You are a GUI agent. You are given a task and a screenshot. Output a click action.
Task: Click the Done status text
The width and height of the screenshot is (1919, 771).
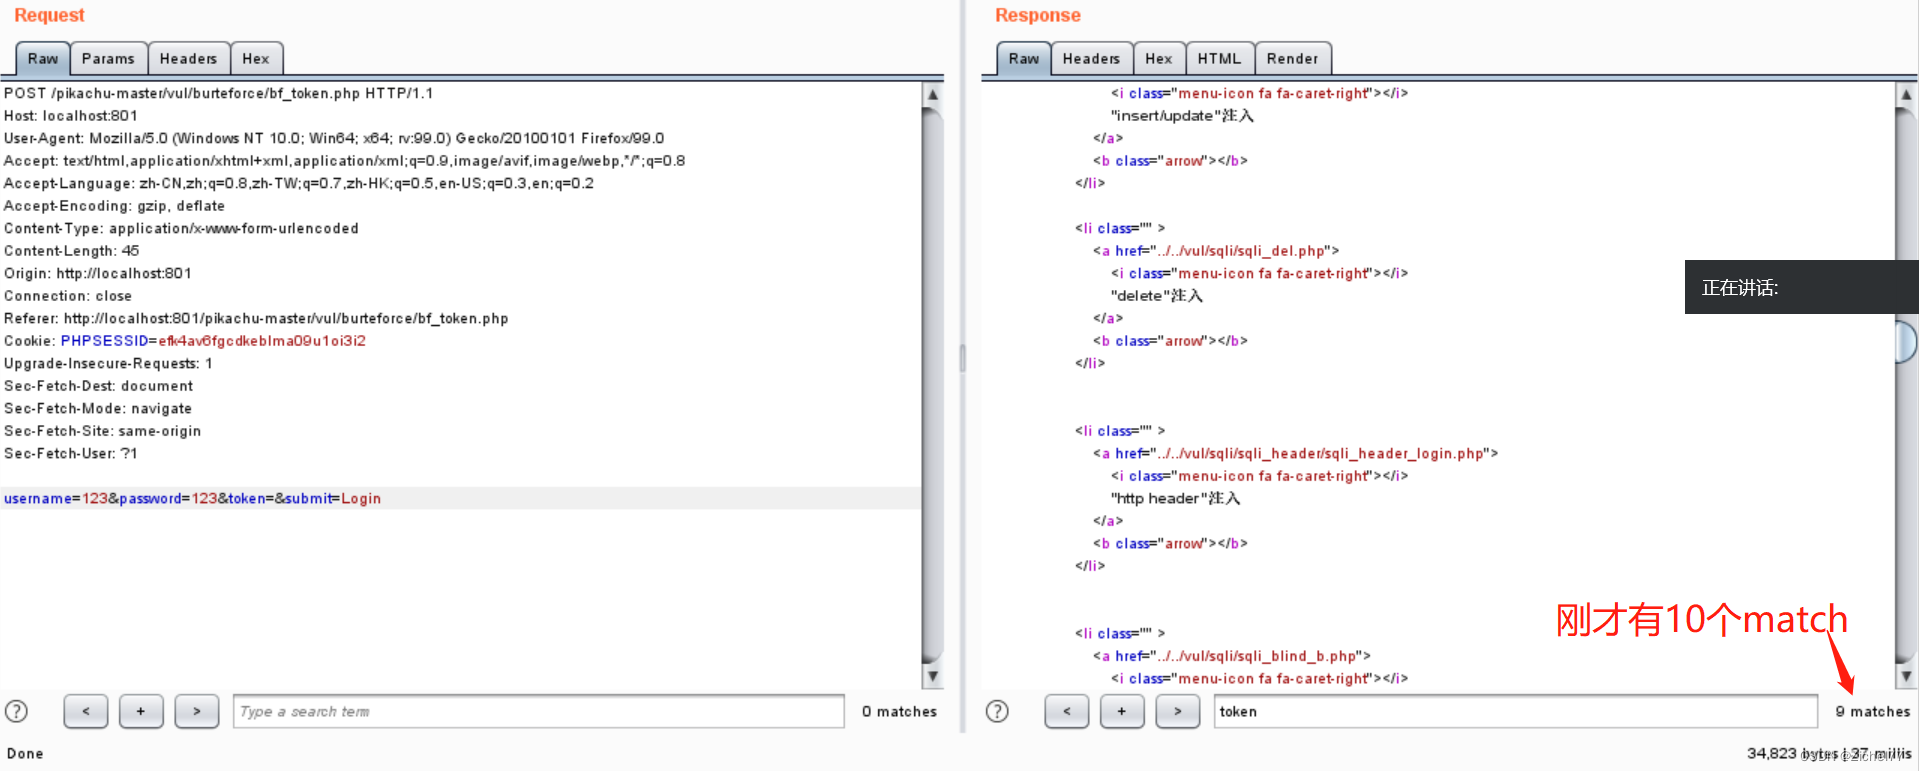point(25,753)
